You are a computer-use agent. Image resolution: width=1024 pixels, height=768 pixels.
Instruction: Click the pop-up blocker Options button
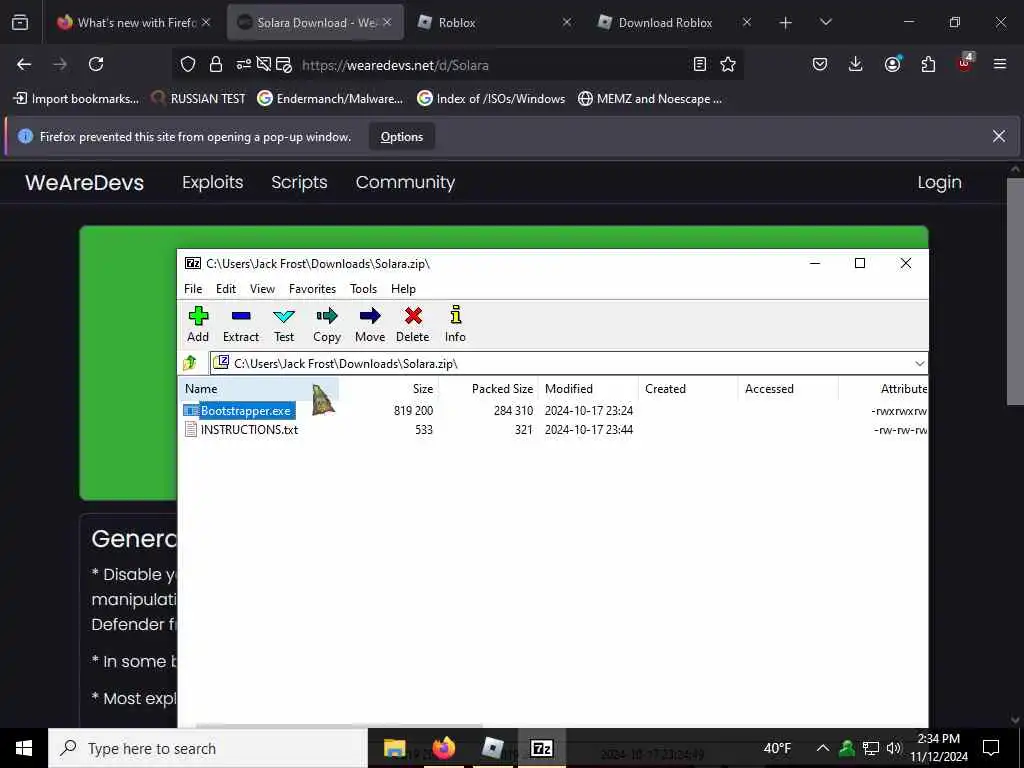[x=402, y=136]
